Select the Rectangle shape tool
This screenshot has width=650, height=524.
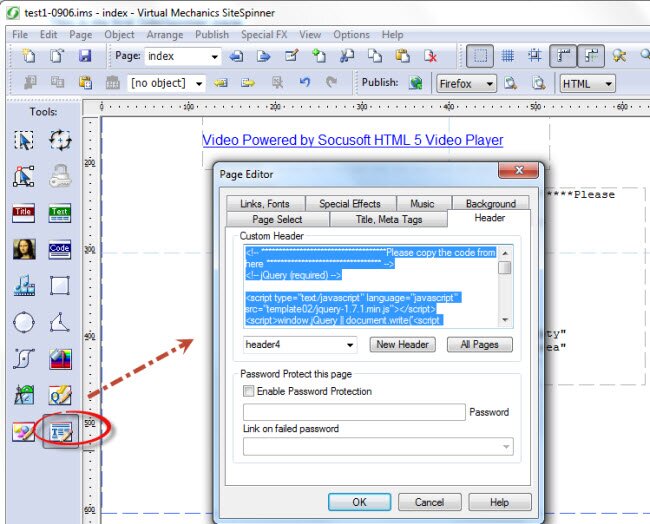click(60, 286)
